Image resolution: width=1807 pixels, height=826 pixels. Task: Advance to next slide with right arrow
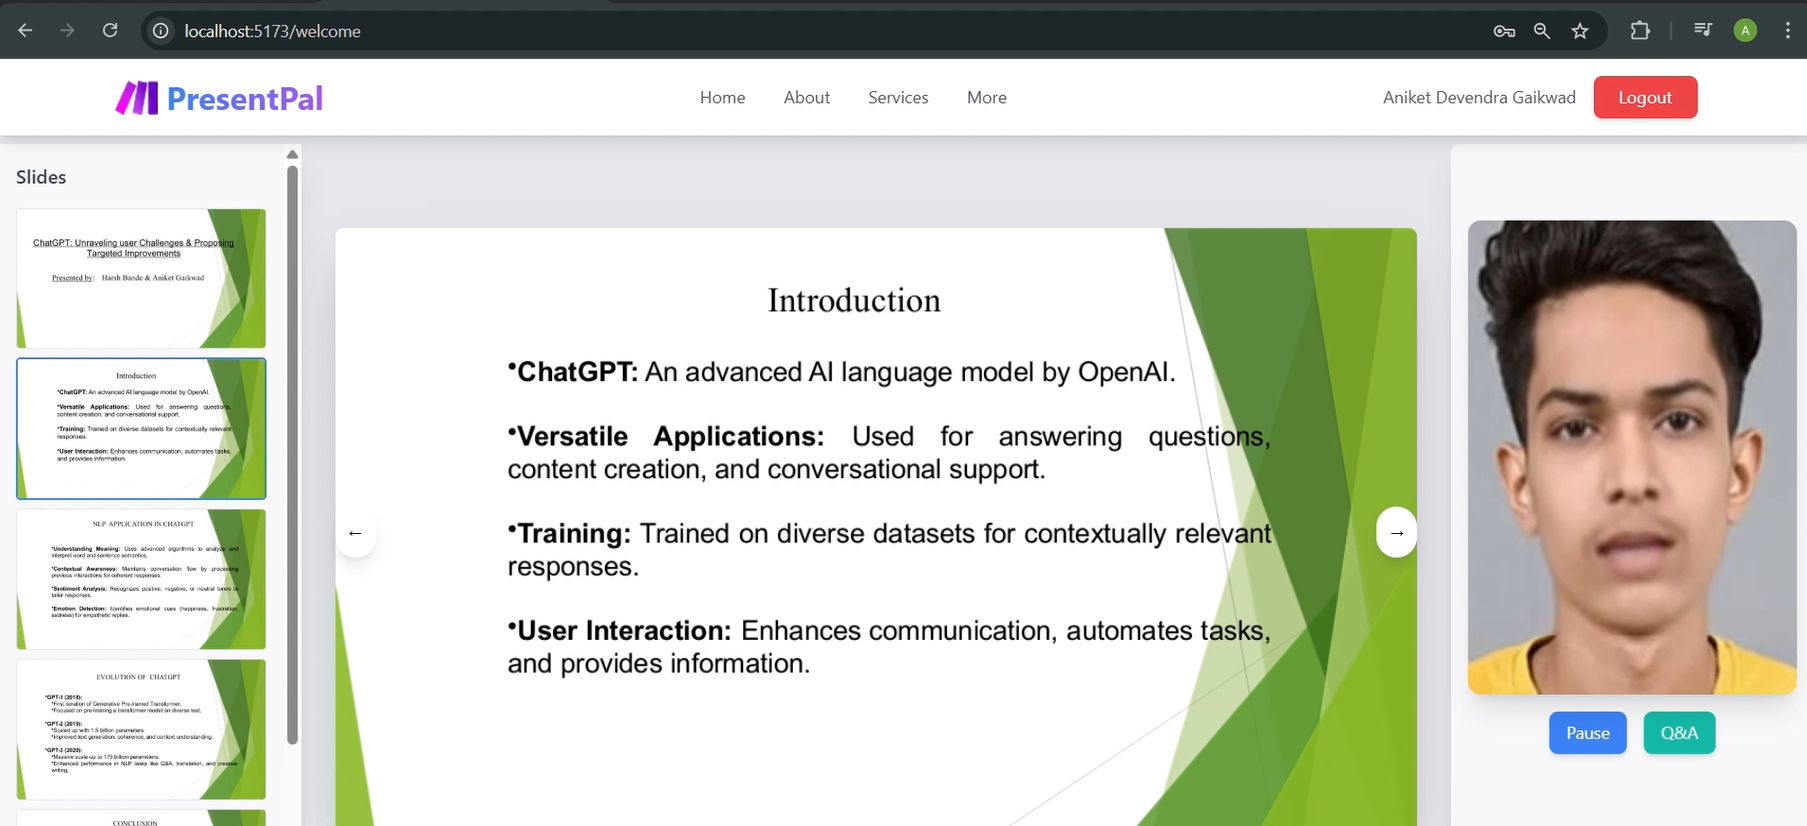[1396, 533]
